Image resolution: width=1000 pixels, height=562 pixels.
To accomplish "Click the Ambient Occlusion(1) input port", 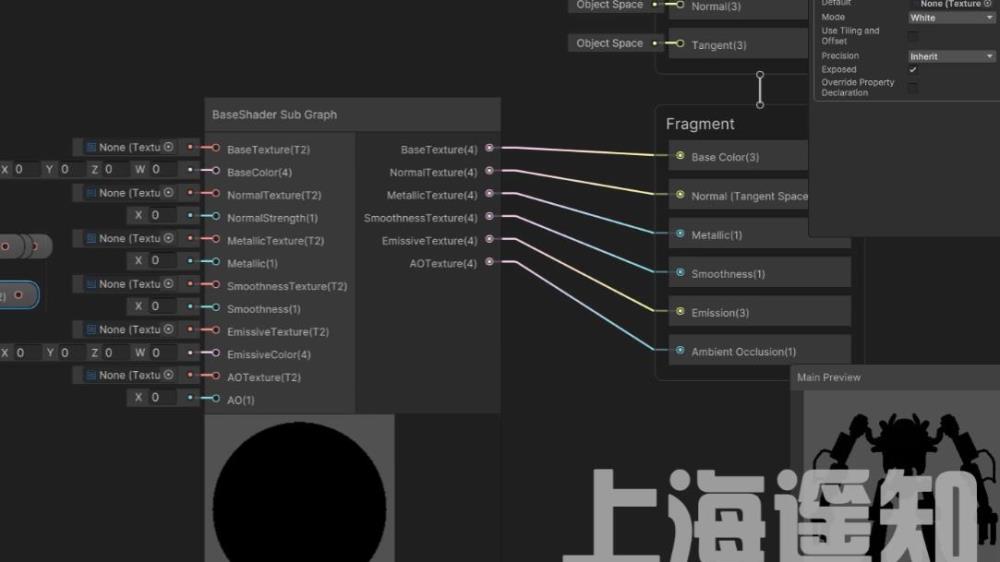I will (680, 351).
